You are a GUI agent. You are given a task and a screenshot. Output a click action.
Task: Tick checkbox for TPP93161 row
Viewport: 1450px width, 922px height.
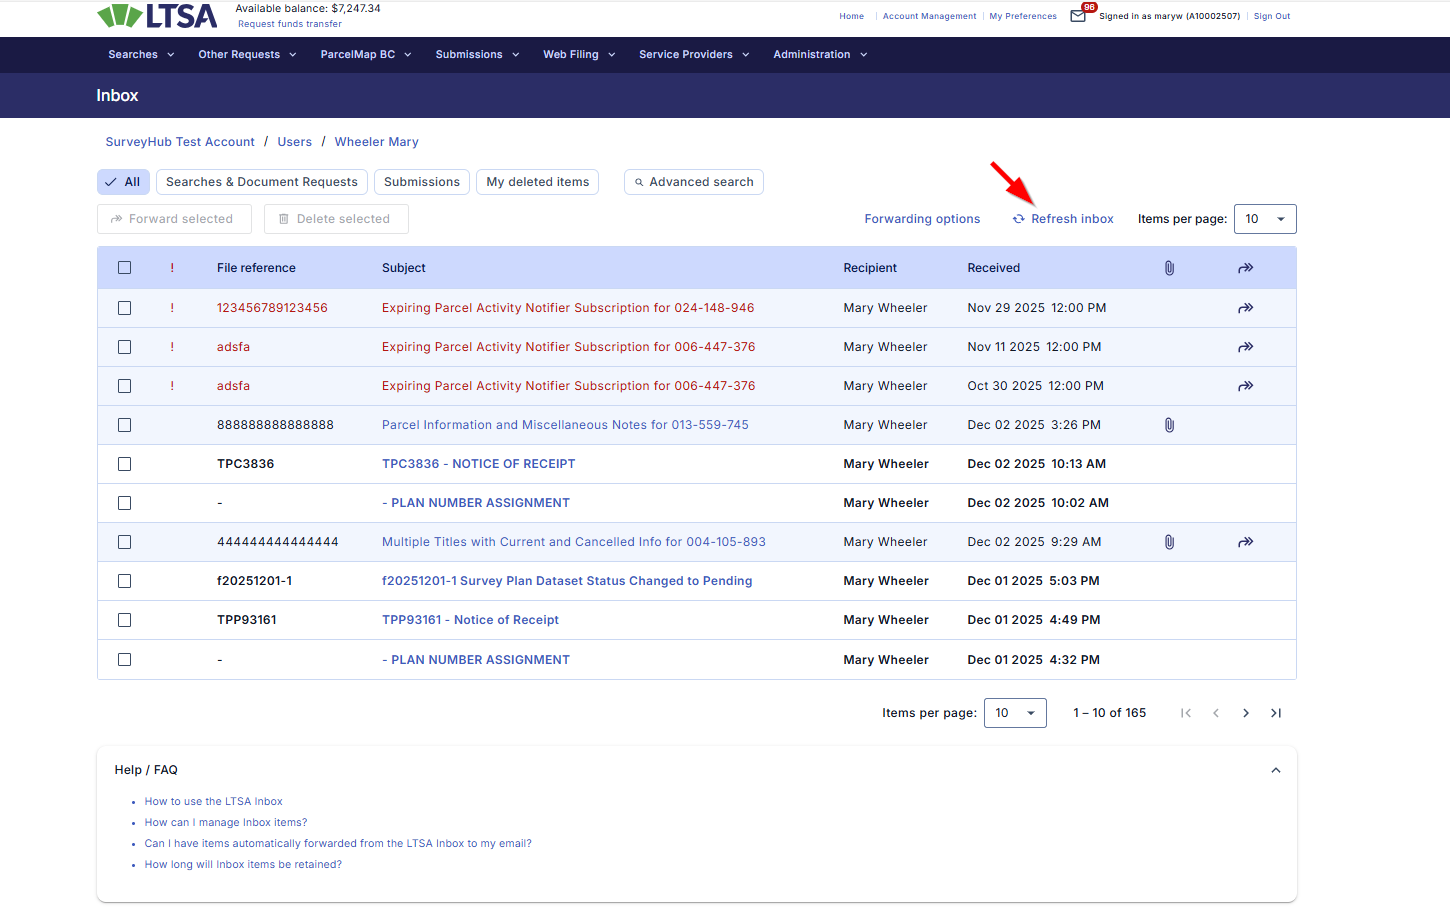coord(125,620)
